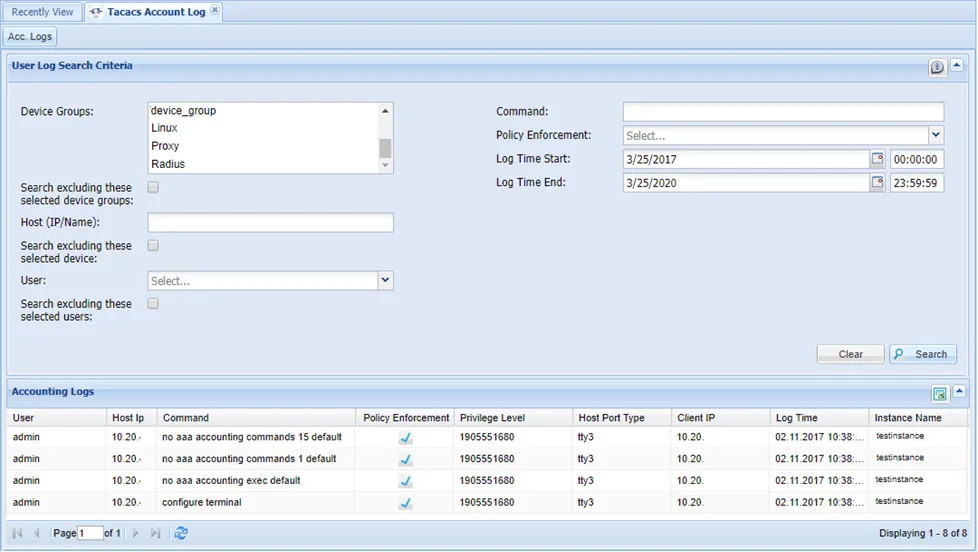Sort by the Client IP column header
Viewport: 978px width, 552px height.
coord(721,417)
